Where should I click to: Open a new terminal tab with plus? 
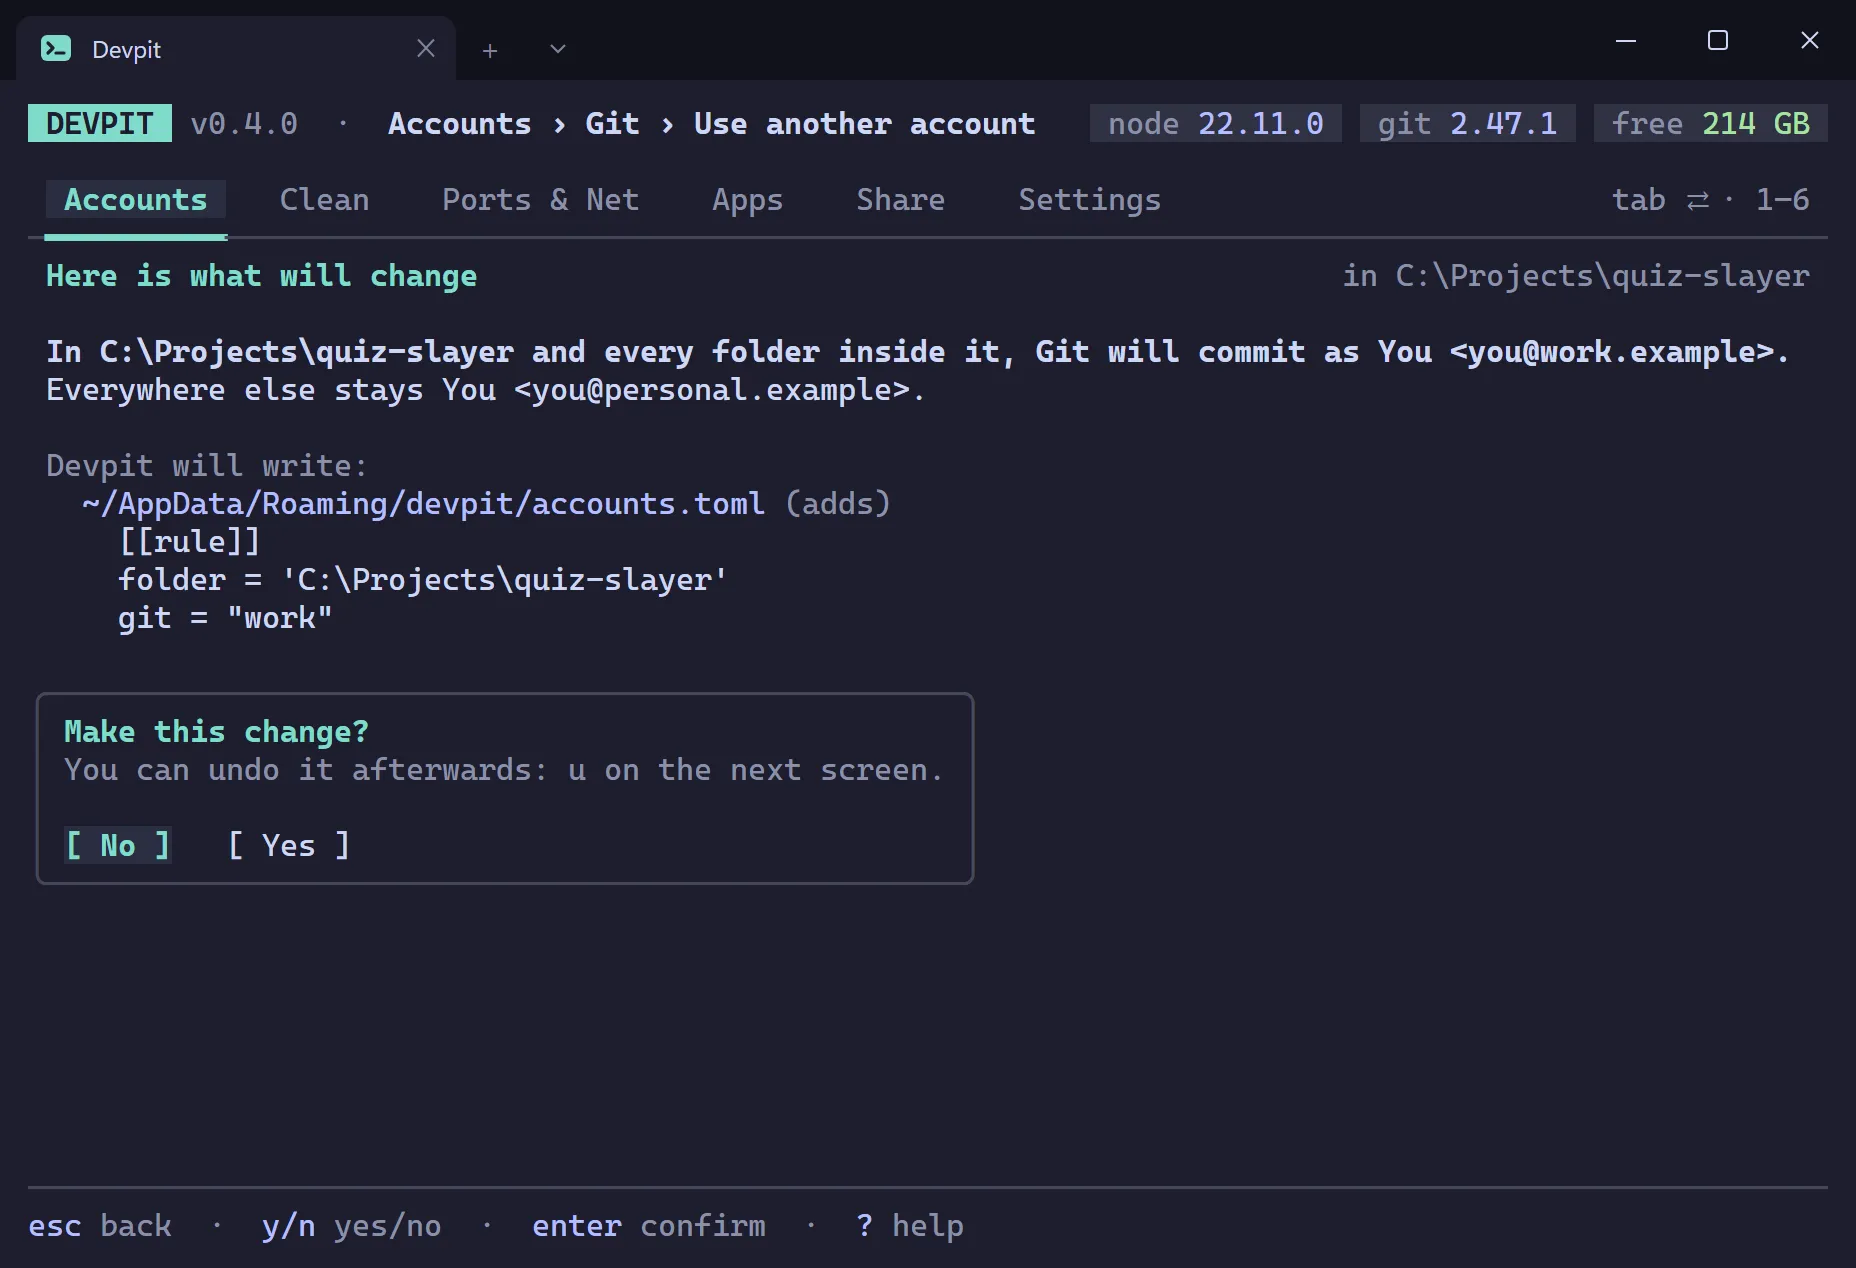[490, 50]
